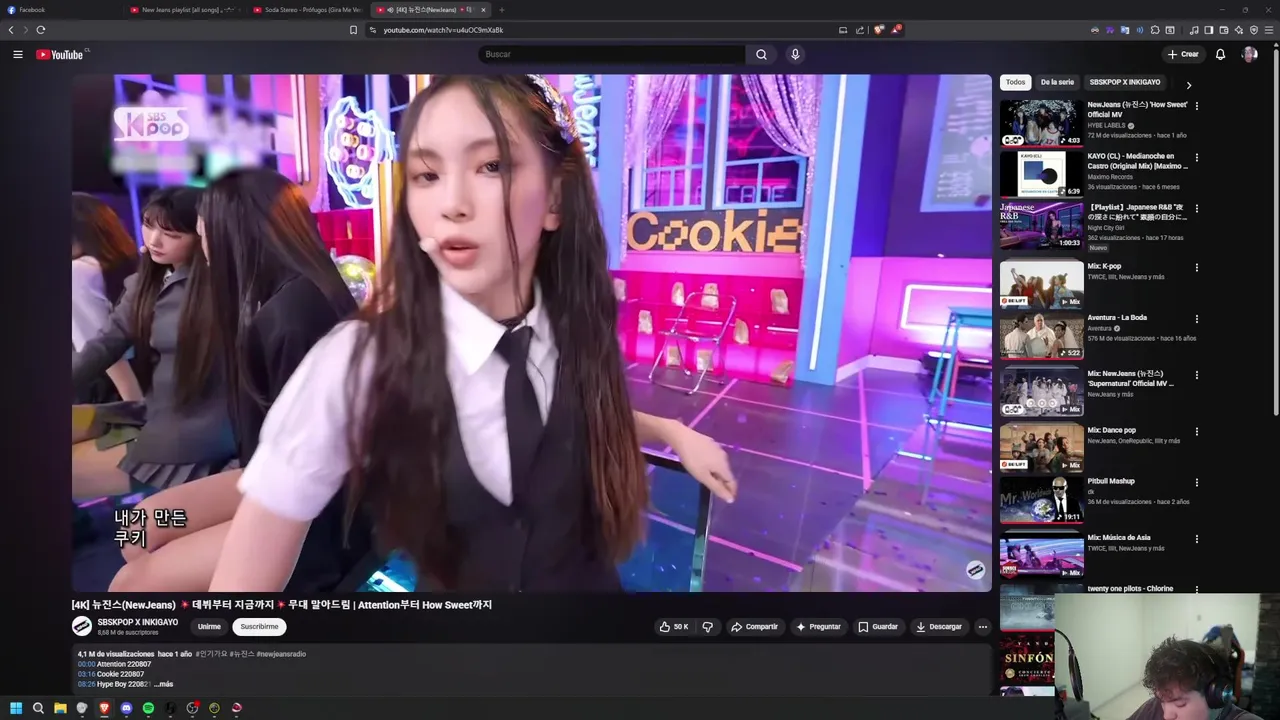The image size is (1280, 720).
Task: Open the Mix: K-pop thumbnail
Action: point(1041,284)
